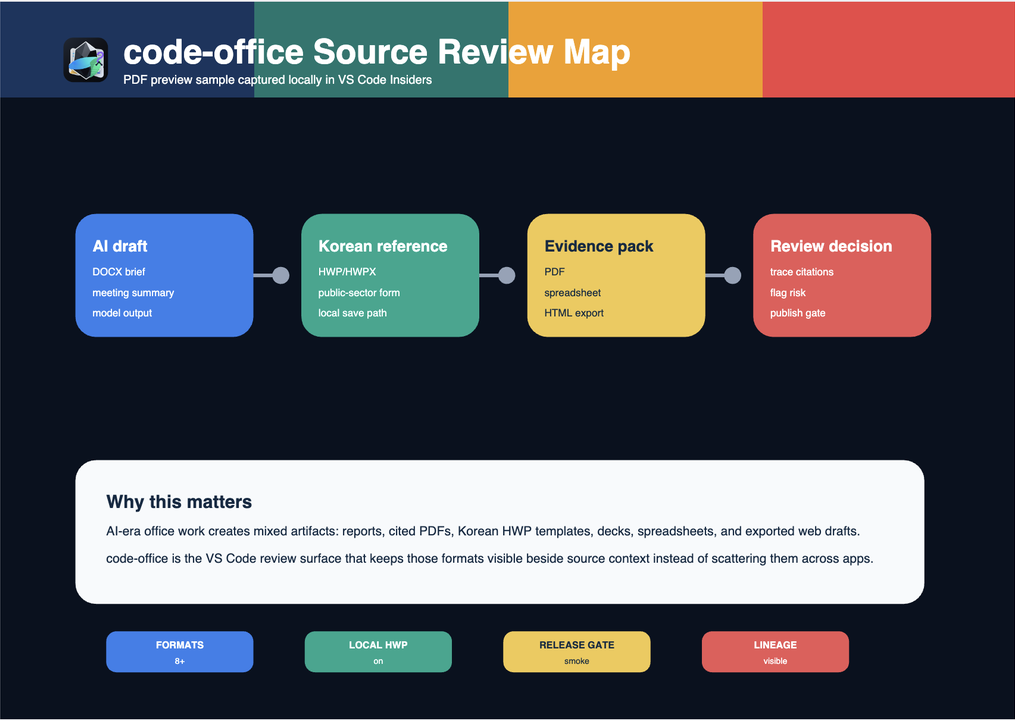Click 'public-sector form' text
The width and height of the screenshot is (1015, 720).
point(359,293)
